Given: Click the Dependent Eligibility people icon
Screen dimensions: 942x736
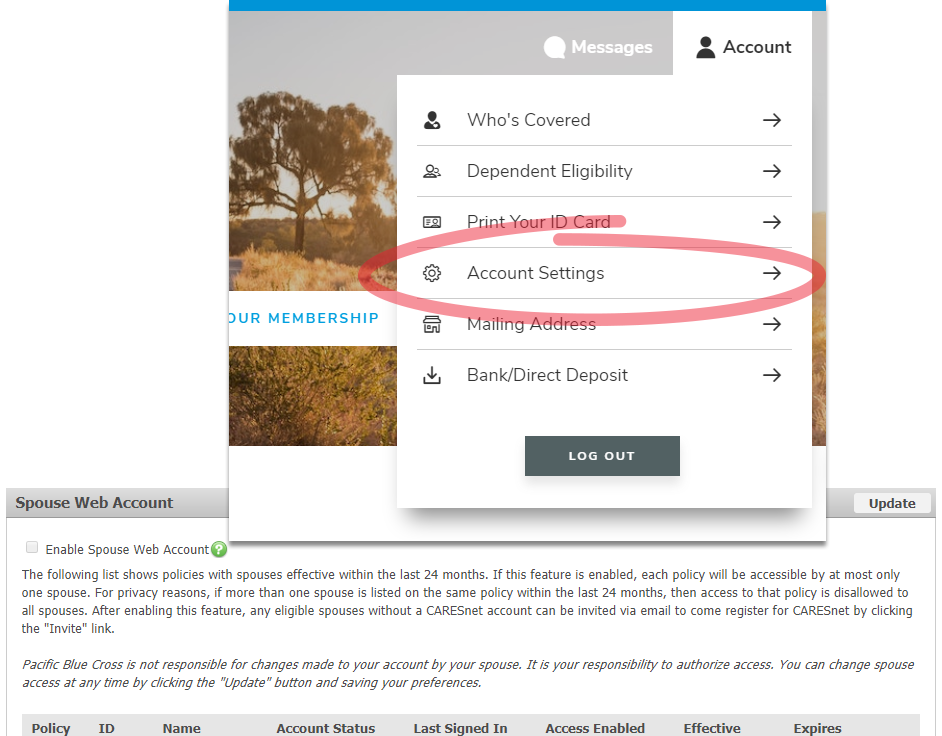Looking at the screenshot, I should [432, 171].
